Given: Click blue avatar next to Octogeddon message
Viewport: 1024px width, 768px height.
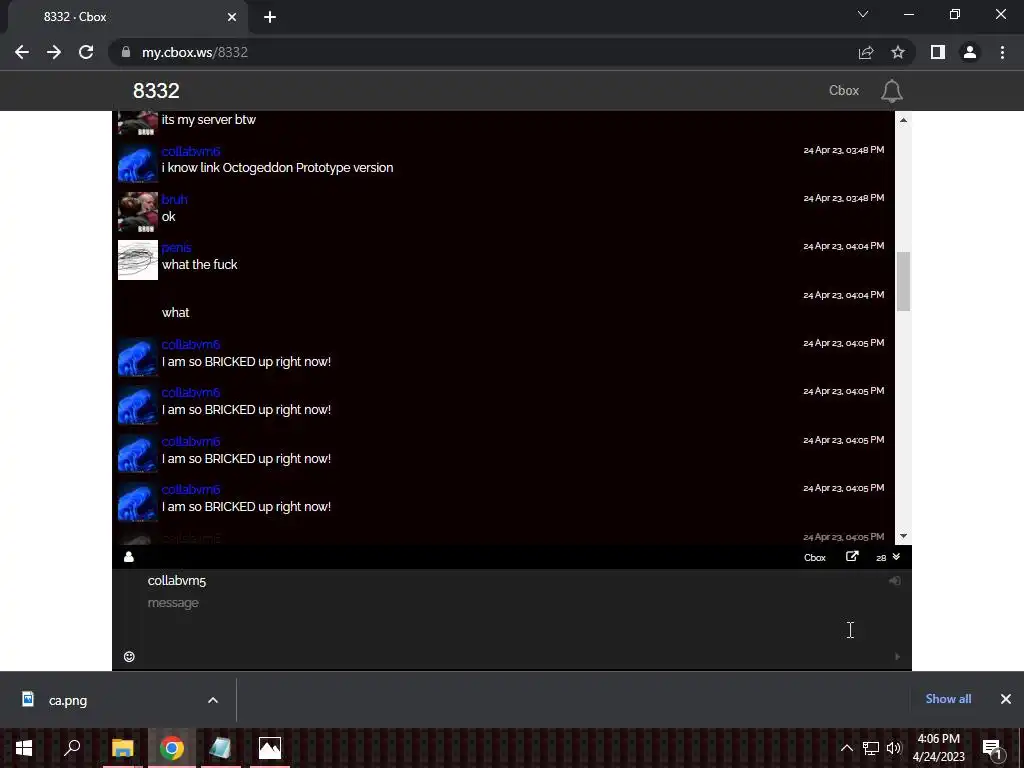Looking at the screenshot, I should point(138,164).
